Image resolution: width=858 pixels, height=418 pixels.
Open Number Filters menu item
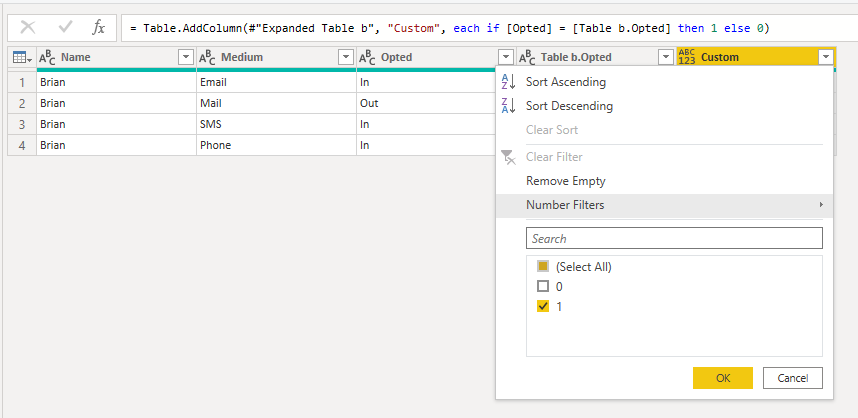pos(664,205)
